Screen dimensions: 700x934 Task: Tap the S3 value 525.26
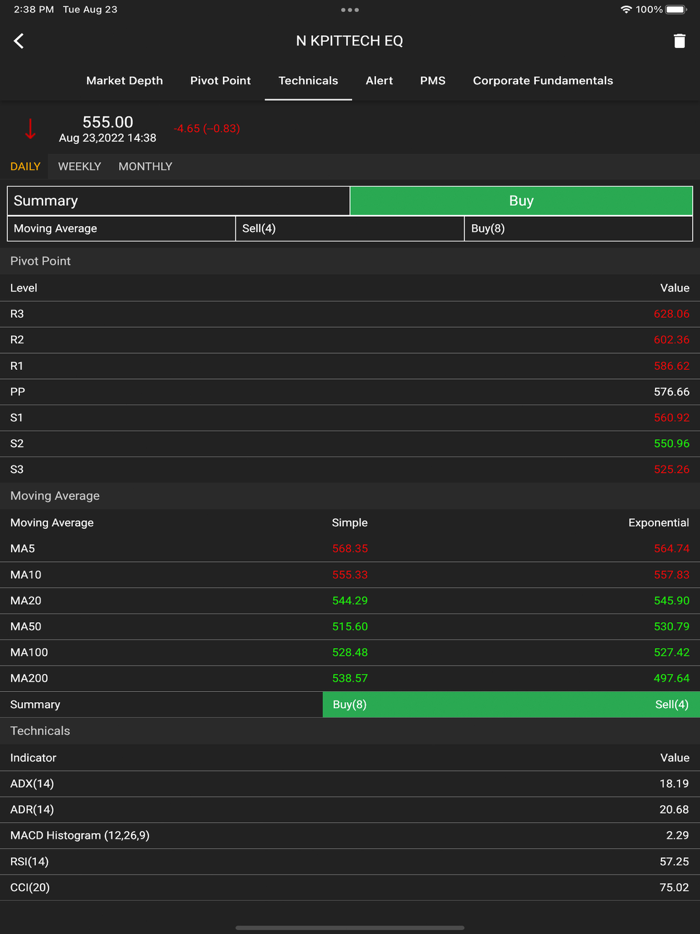tap(671, 469)
